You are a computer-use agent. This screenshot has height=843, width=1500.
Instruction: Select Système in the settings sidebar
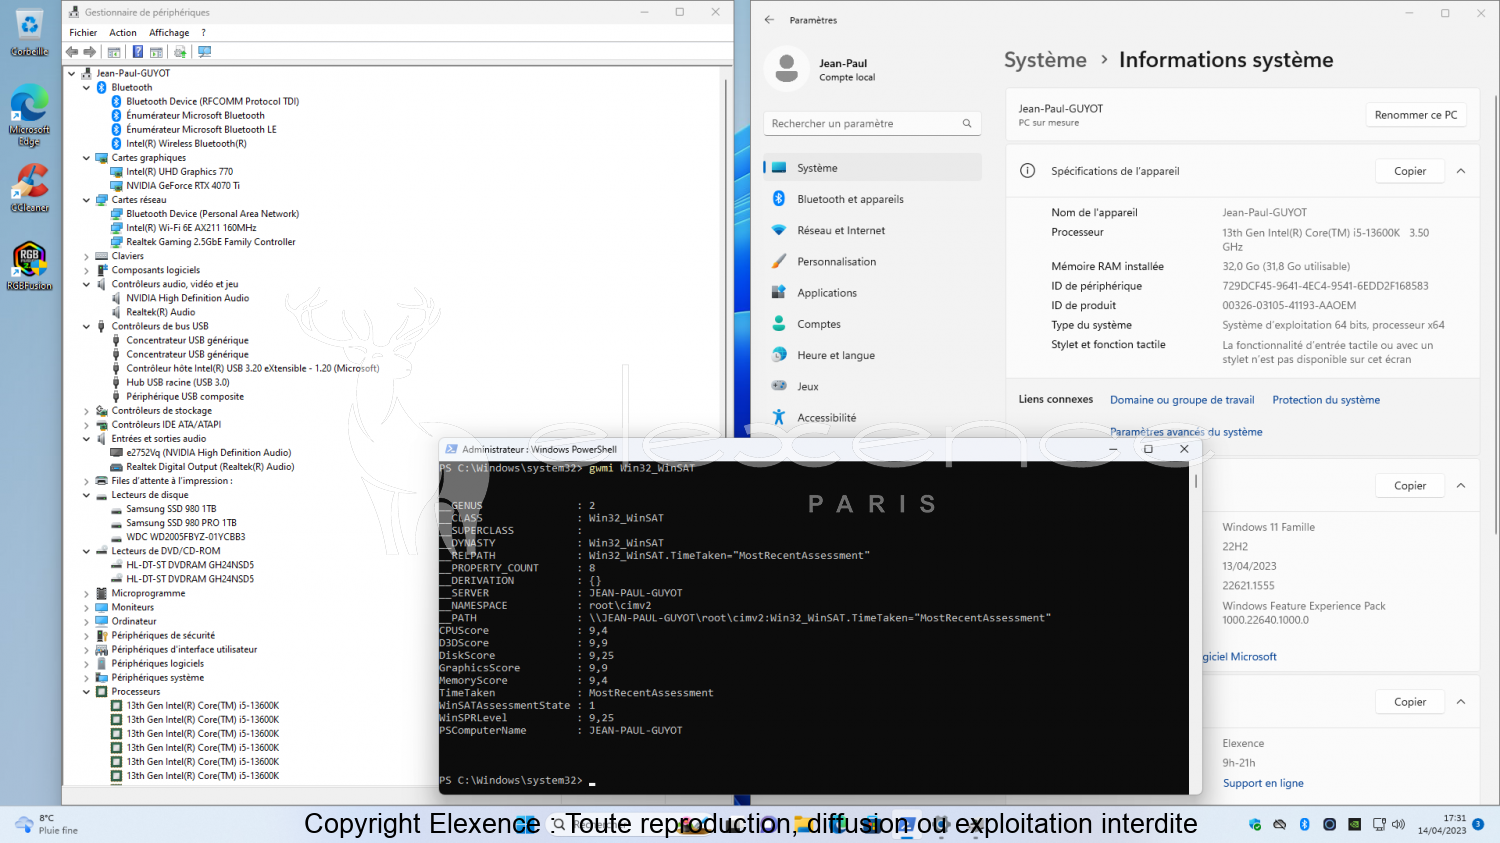(872, 168)
